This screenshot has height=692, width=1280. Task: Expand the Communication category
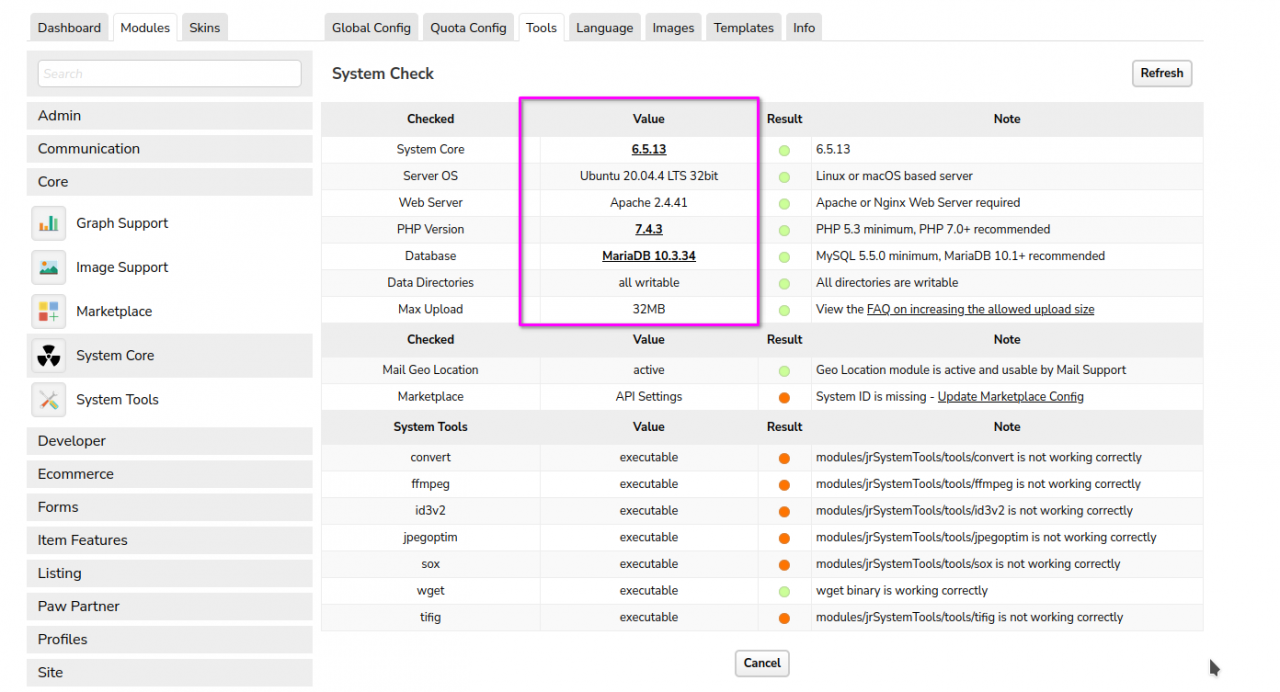[x=169, y=149]
